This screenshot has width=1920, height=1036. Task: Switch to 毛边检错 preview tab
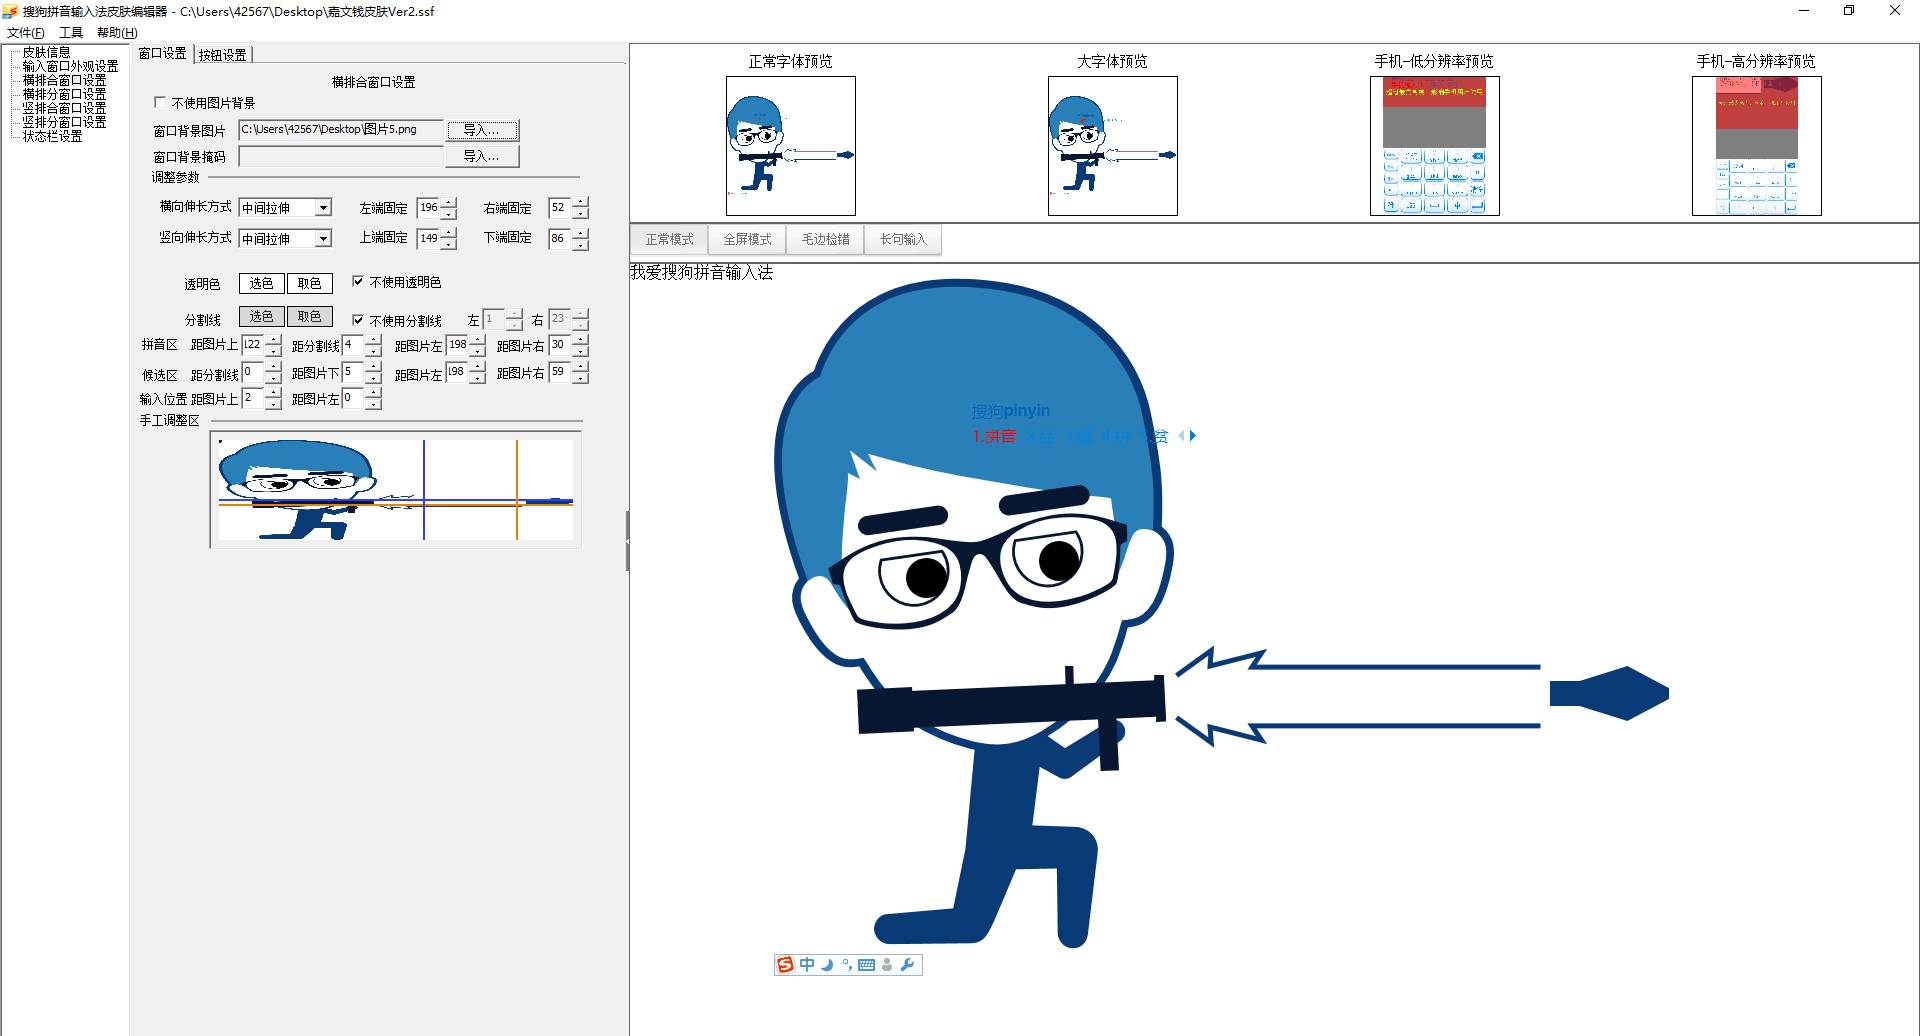pyautogui.click(x=825, y=239)
